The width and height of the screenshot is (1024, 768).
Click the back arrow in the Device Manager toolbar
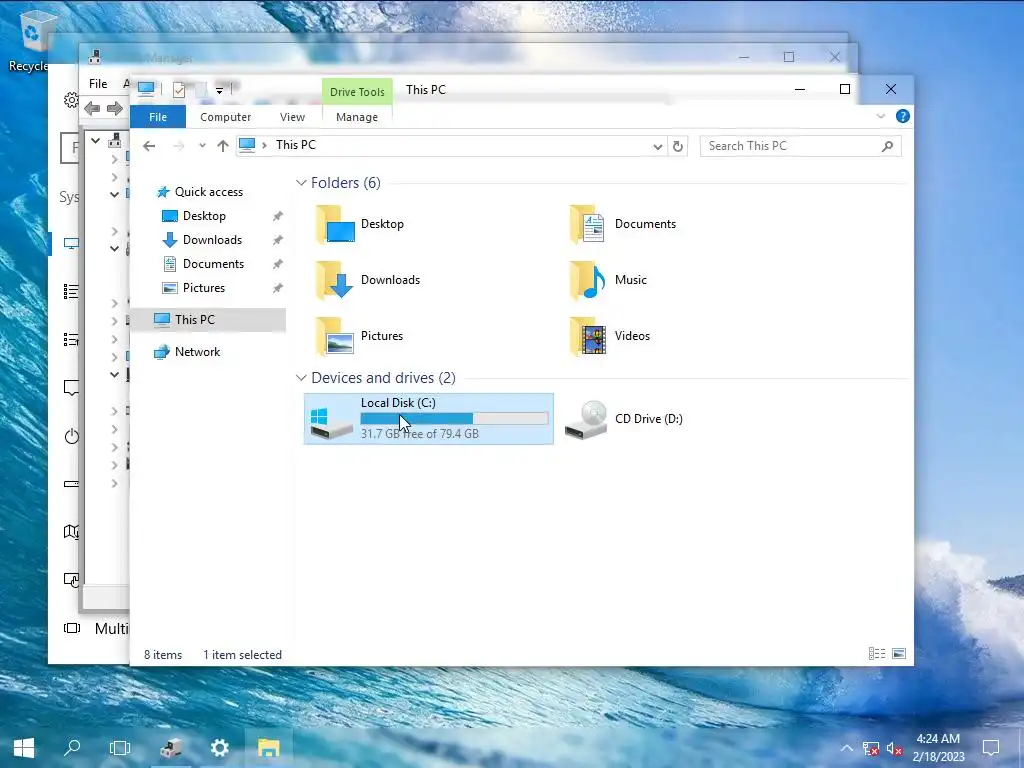[92, 108]
